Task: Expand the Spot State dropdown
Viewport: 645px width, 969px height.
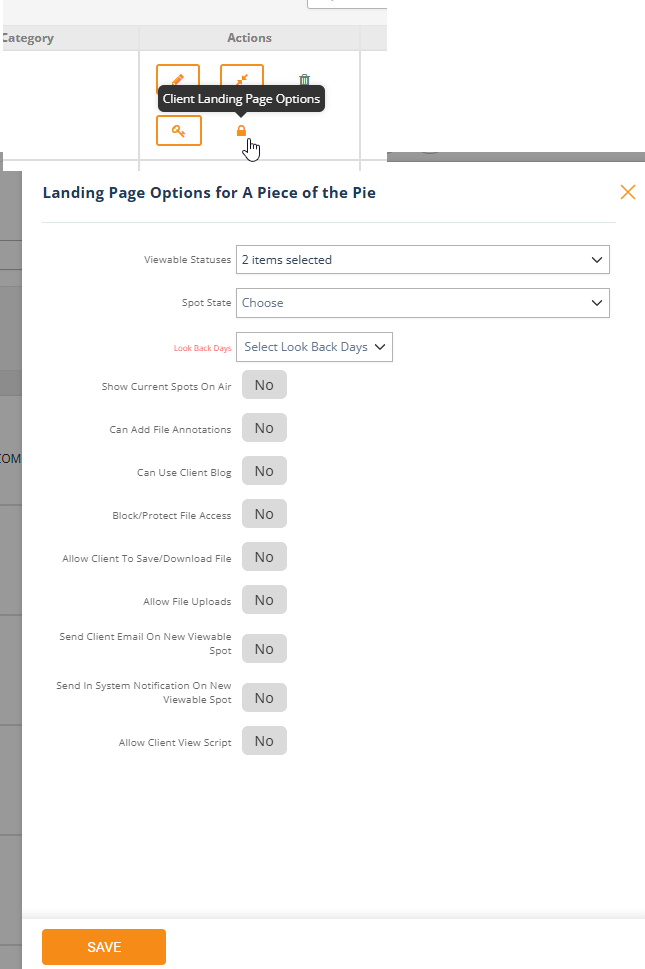Action: pyautogui.click(x=422, y=303)
